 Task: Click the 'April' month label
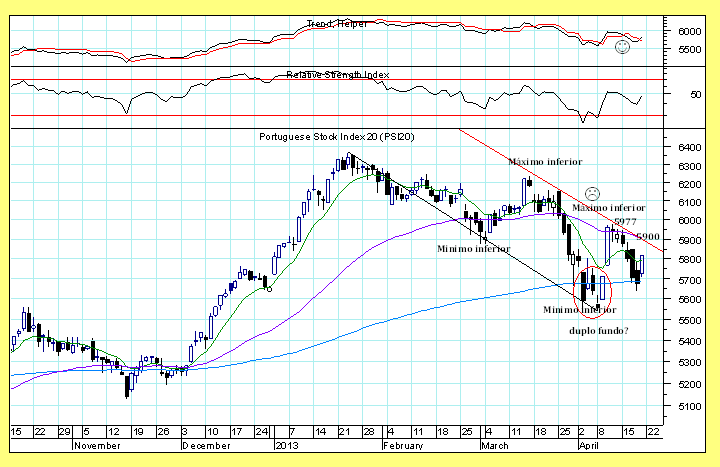tap(589, 446)
